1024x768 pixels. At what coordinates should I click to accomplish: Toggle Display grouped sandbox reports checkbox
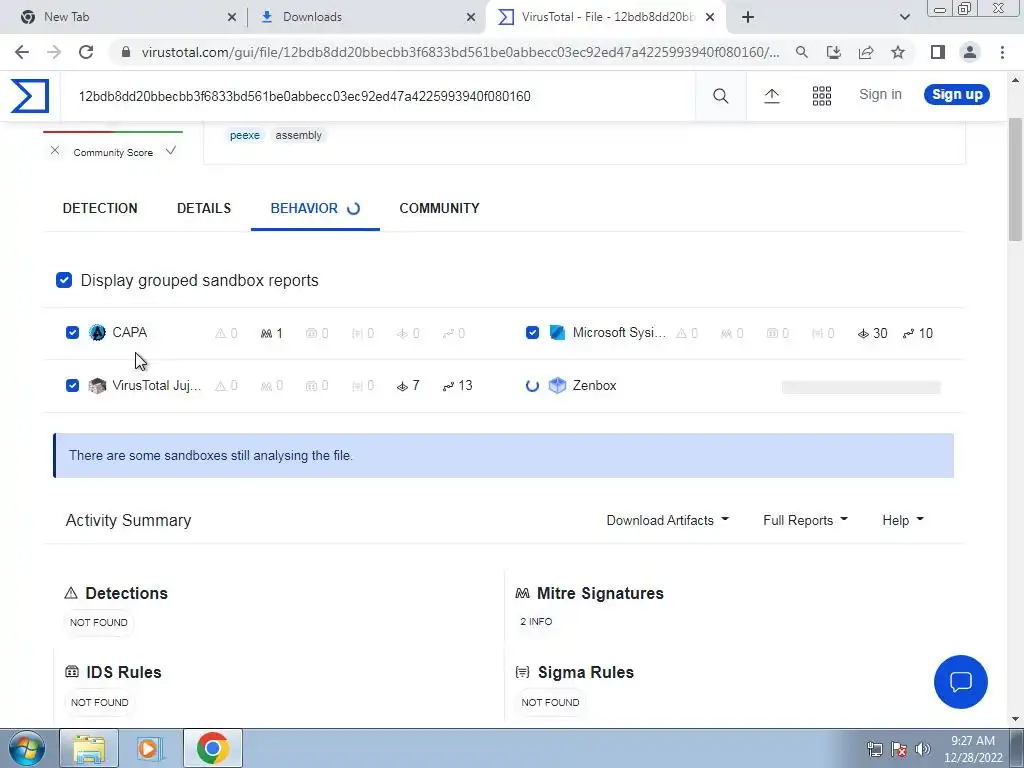tap(64, 280)
